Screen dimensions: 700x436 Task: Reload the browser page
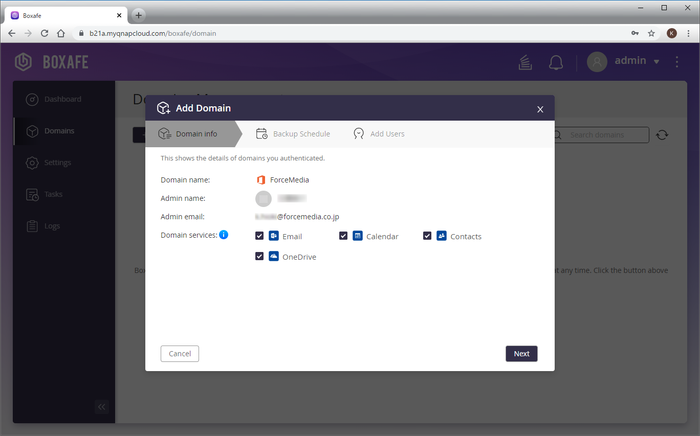[44, 33]
